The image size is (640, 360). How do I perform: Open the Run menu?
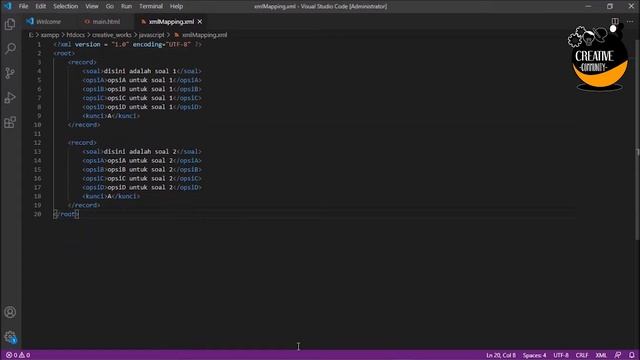click(126, 6)
